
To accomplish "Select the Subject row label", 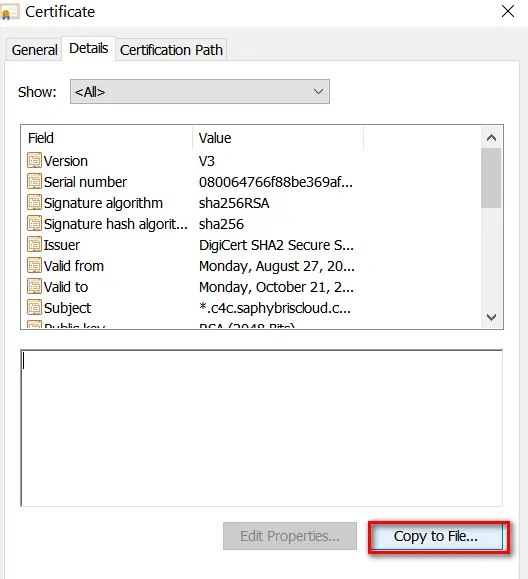I will [68, 308].
